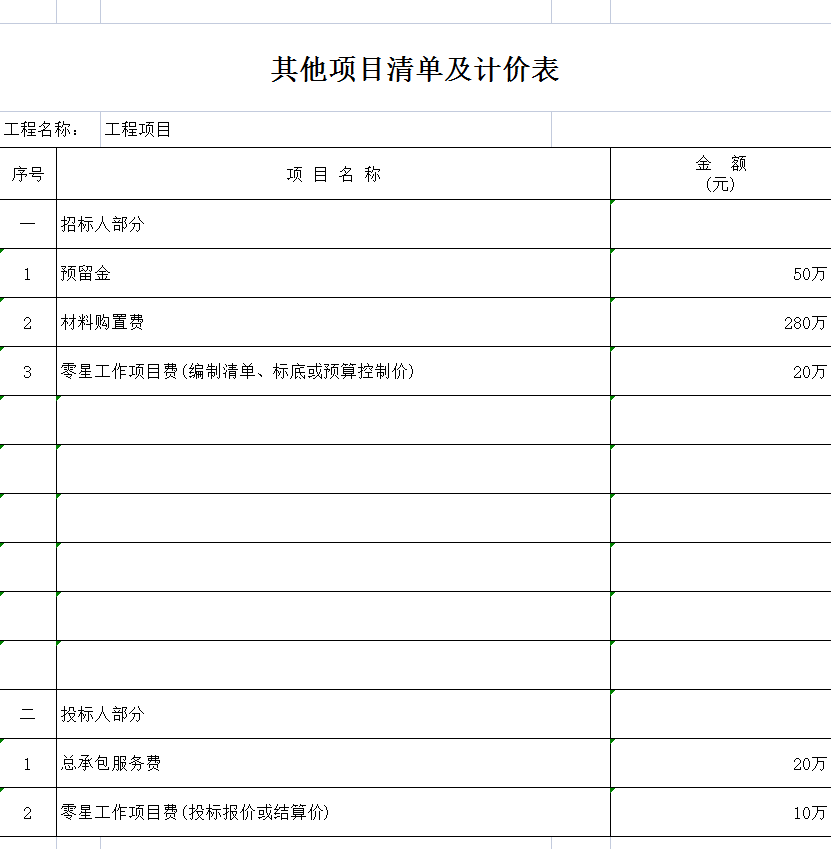Select the amount cell beside 零星工作项目费(编制清单
Screen dimensions: 831x849
[721, 371]
